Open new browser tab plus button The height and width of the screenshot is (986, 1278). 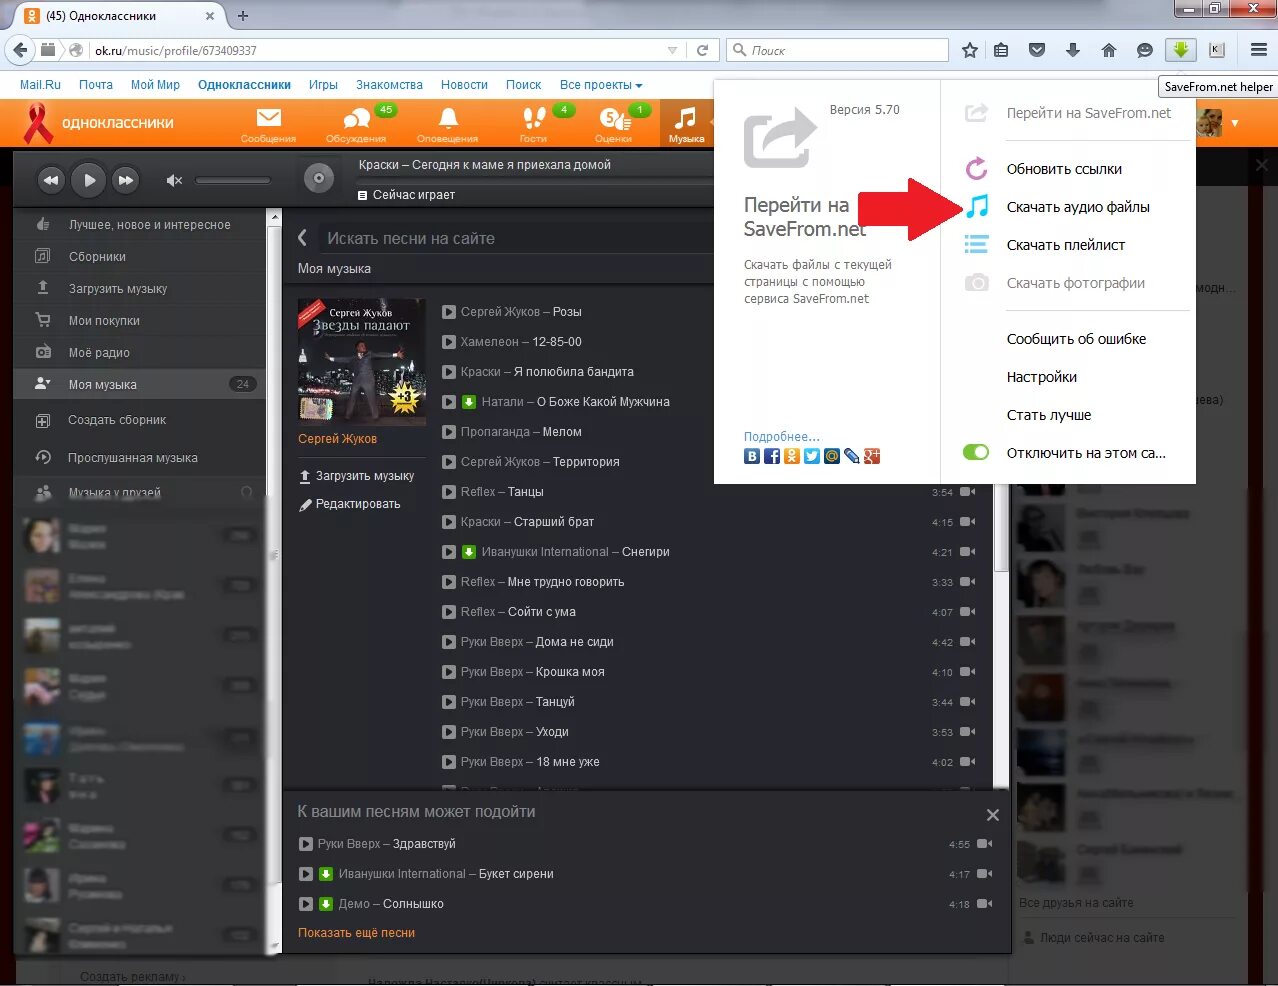[243, 15]
